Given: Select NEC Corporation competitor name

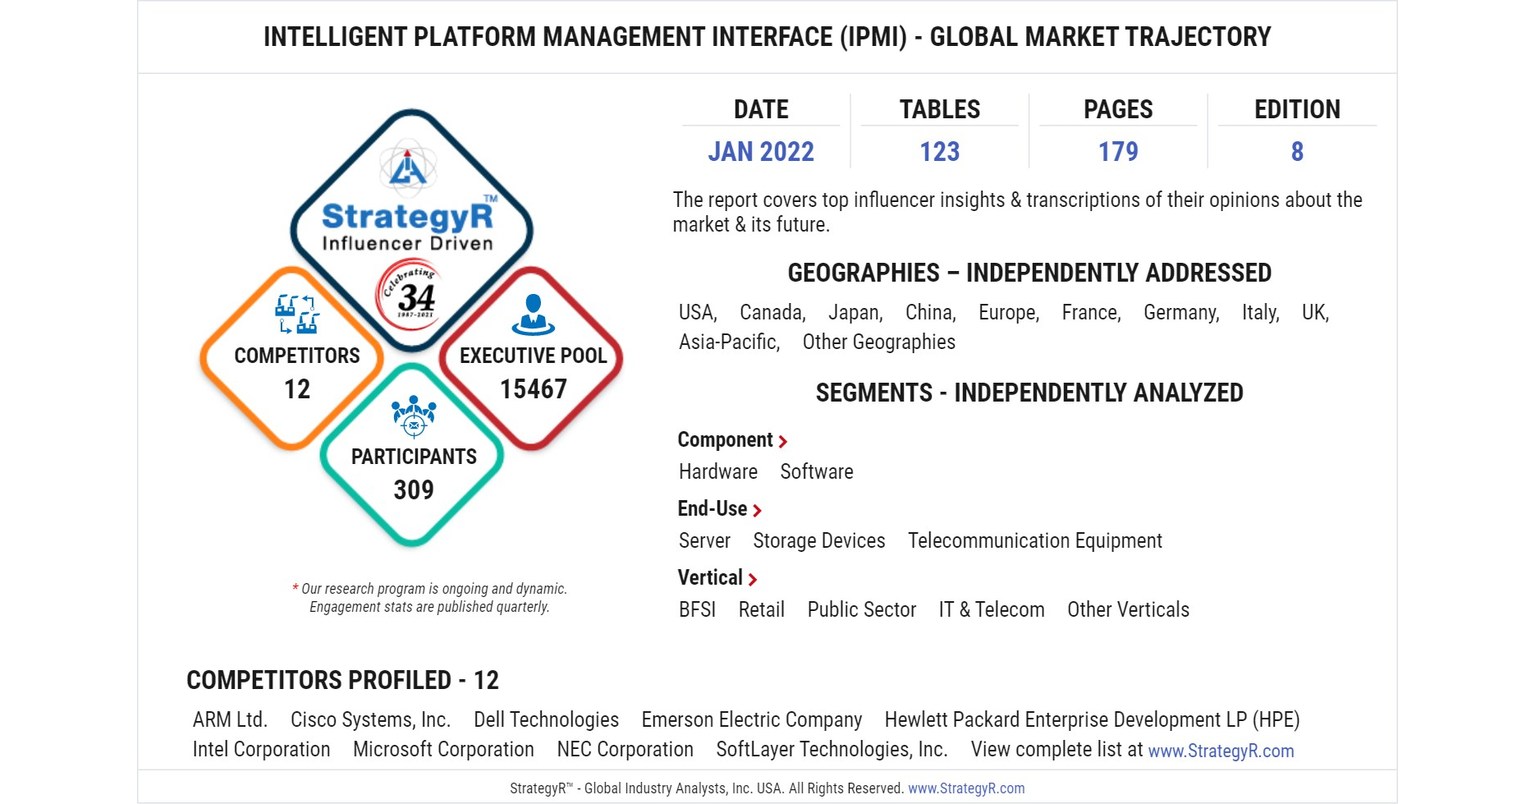Looking at the screenshot, I should click(625, 749).
